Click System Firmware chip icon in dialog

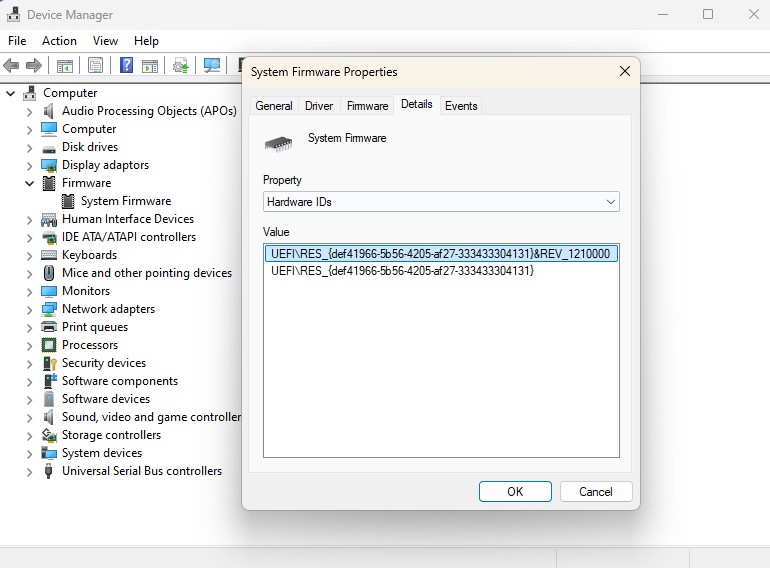tap(278, 144)
